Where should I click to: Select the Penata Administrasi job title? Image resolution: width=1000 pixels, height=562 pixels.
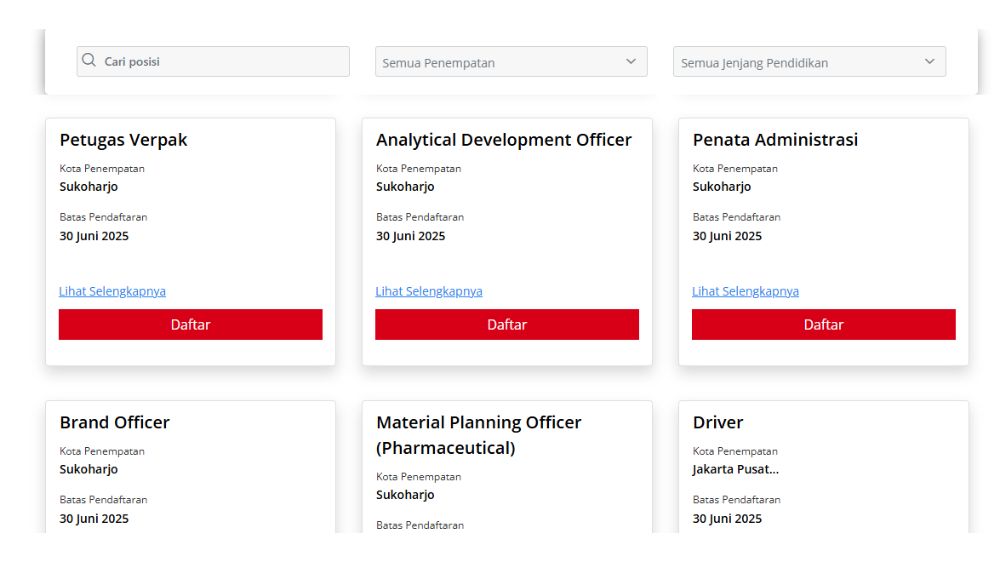[775, 140]
